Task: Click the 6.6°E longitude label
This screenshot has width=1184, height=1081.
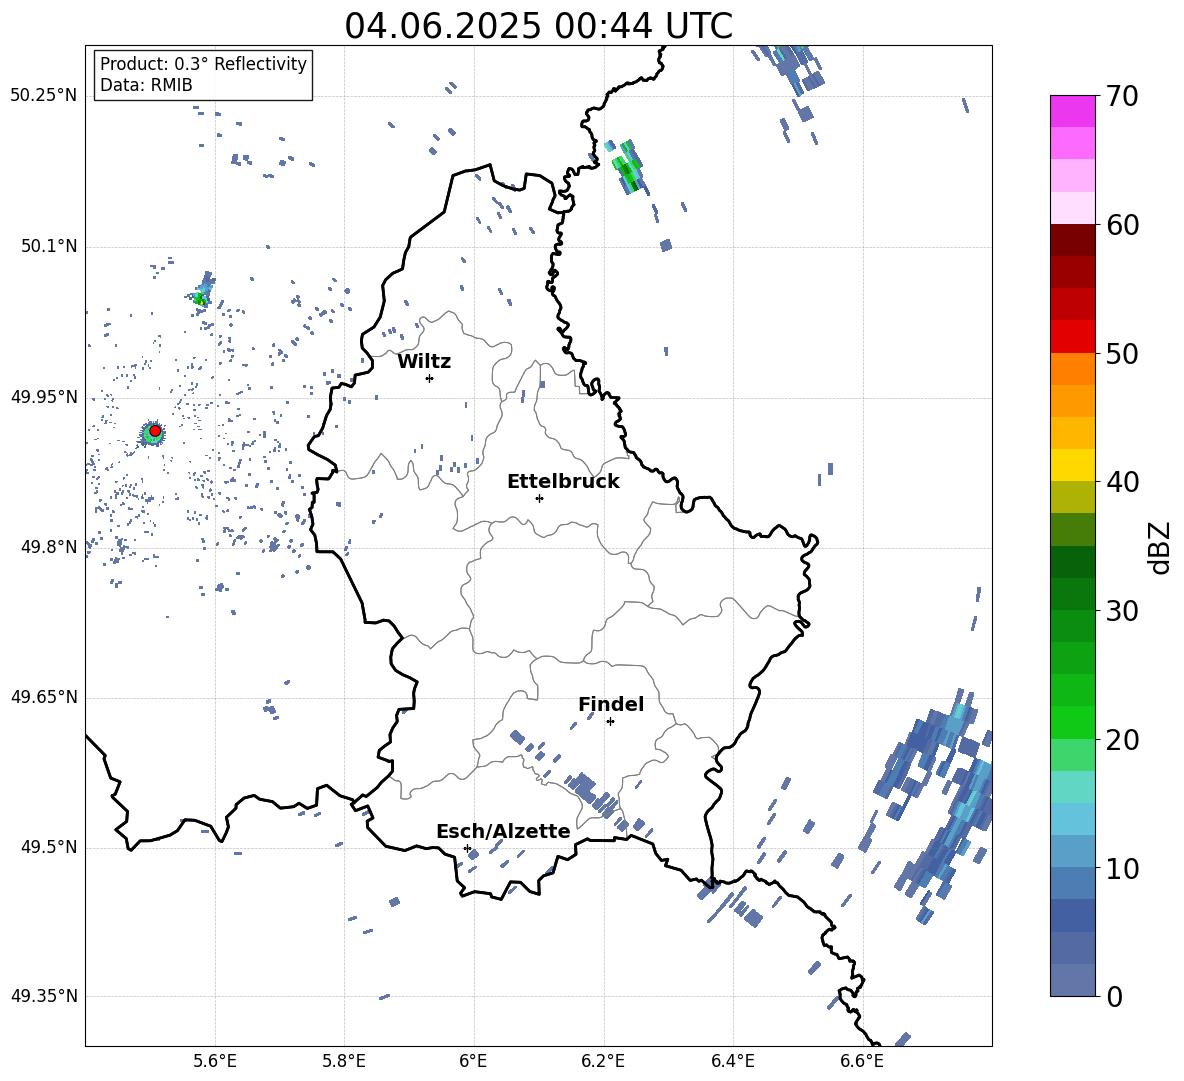Action: [x=862, y=1061]
